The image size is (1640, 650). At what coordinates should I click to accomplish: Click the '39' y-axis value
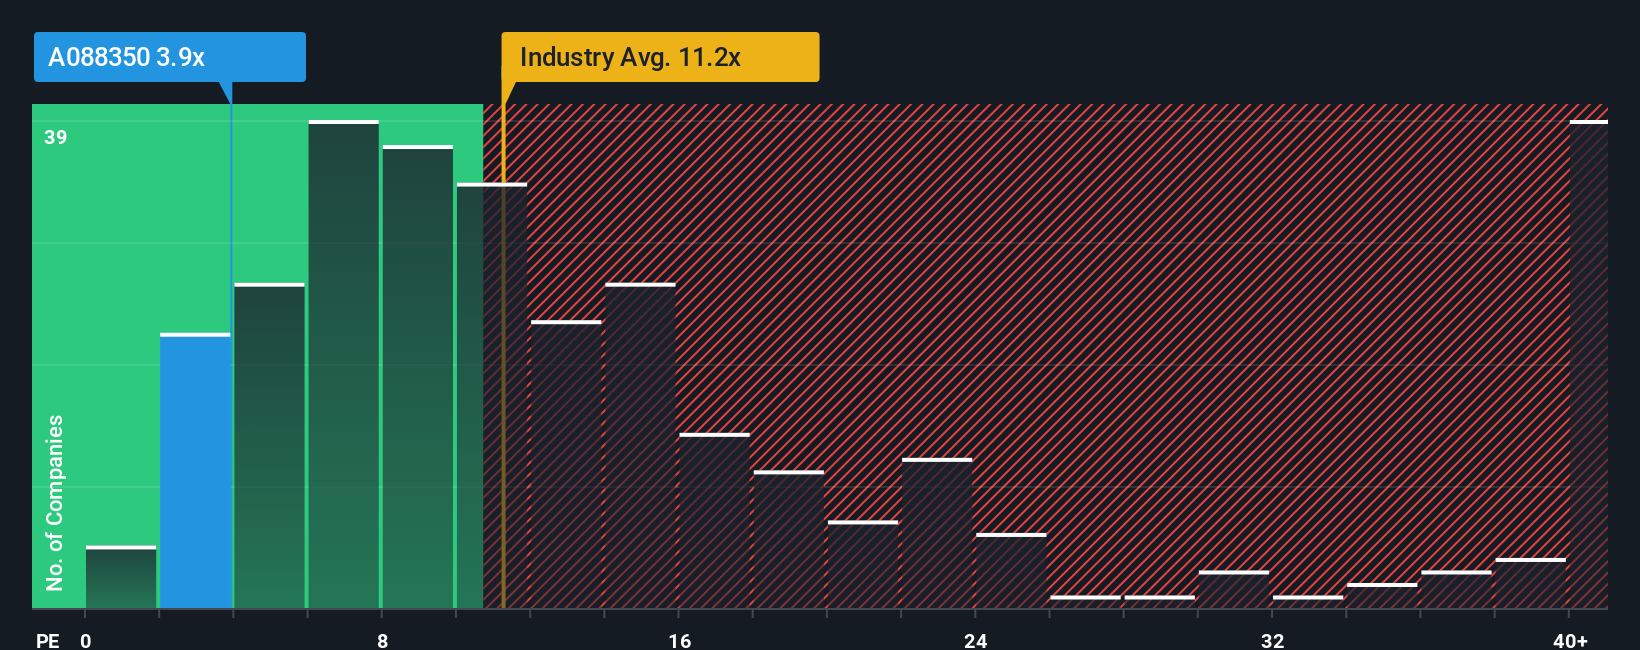coord(56,137)
